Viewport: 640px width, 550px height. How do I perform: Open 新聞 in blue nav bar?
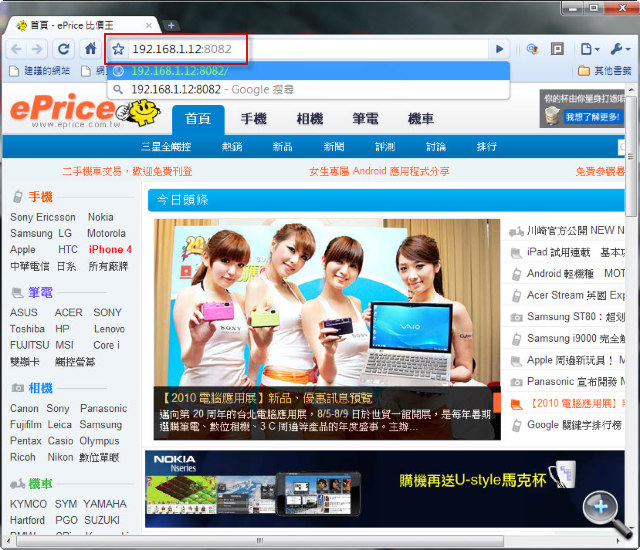(x=334, y=147)
